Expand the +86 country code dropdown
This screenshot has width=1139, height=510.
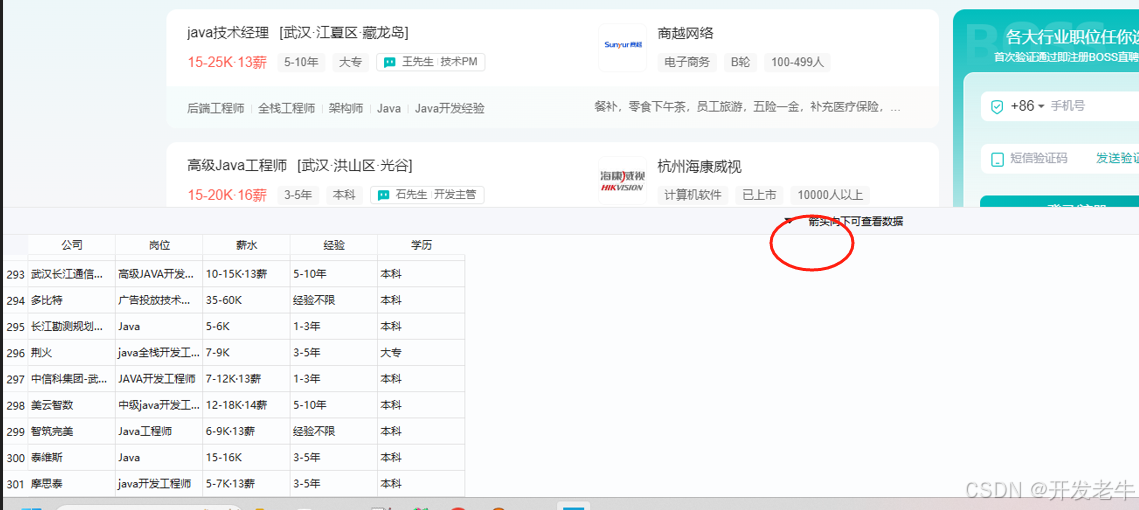pyautogui.click(x=1027, y=106)
